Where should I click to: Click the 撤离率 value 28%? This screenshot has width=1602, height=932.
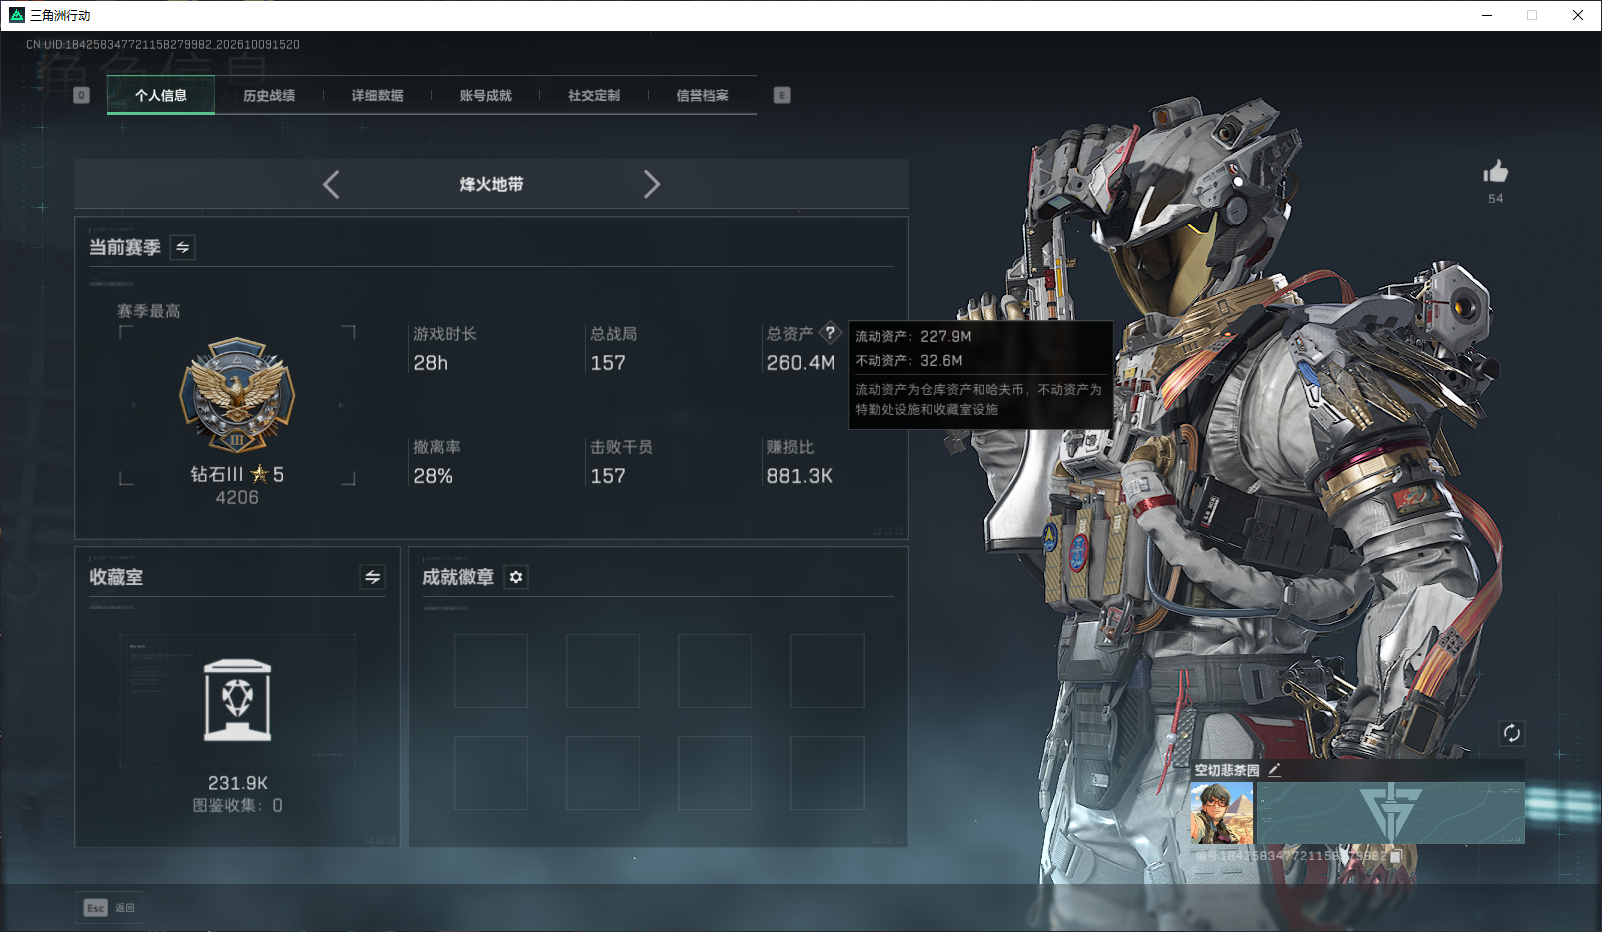[433, 476]
